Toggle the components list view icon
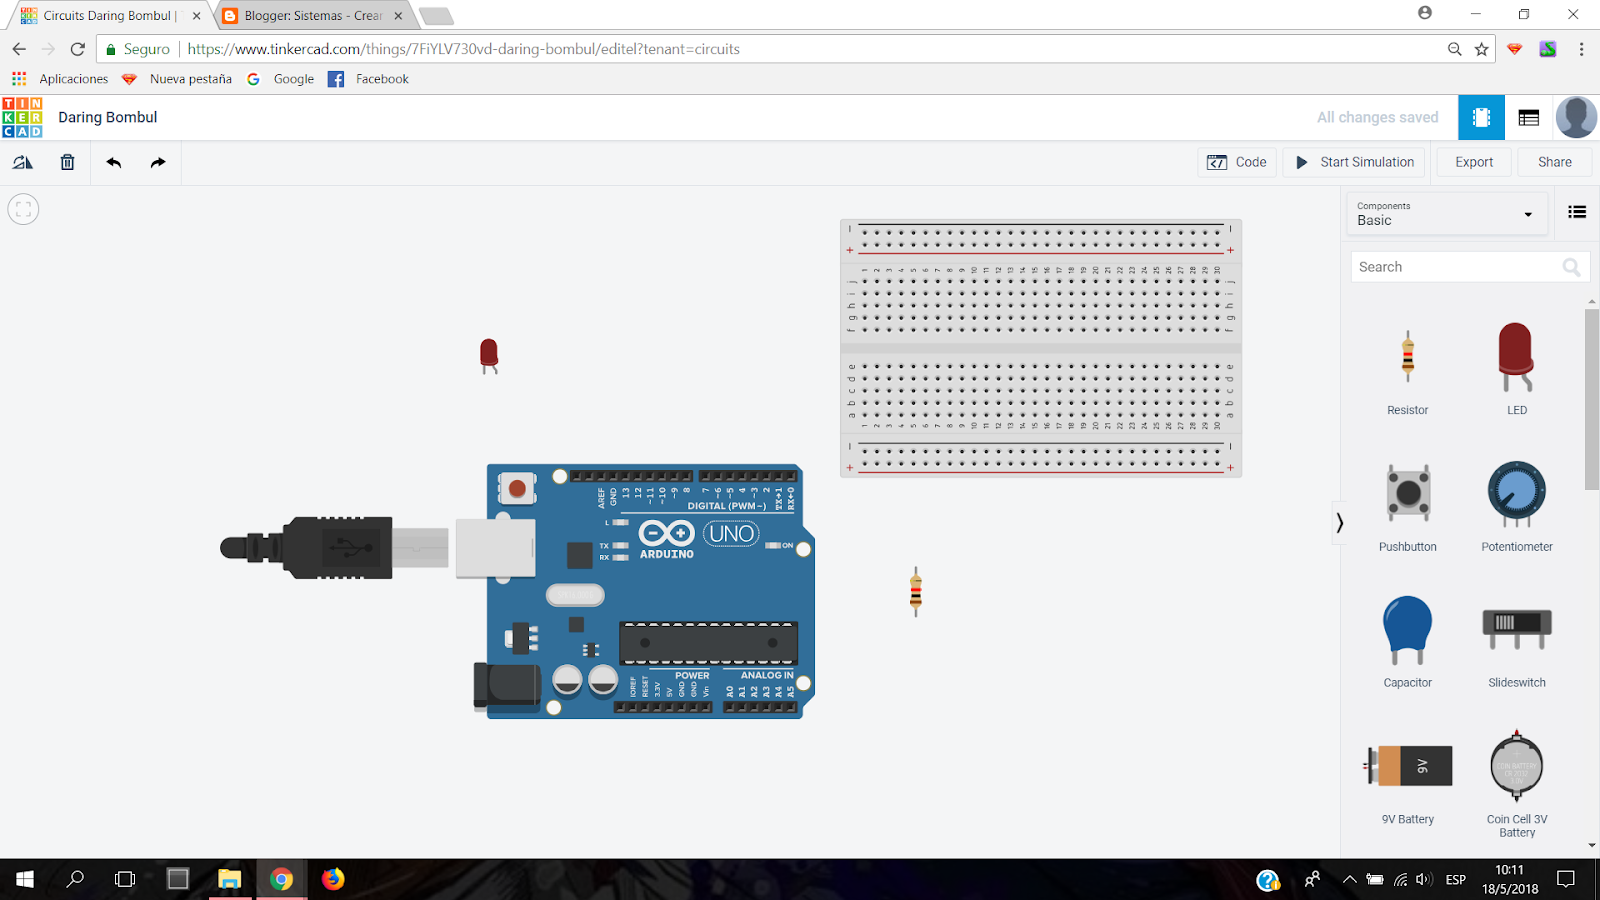 (1576, 212)
